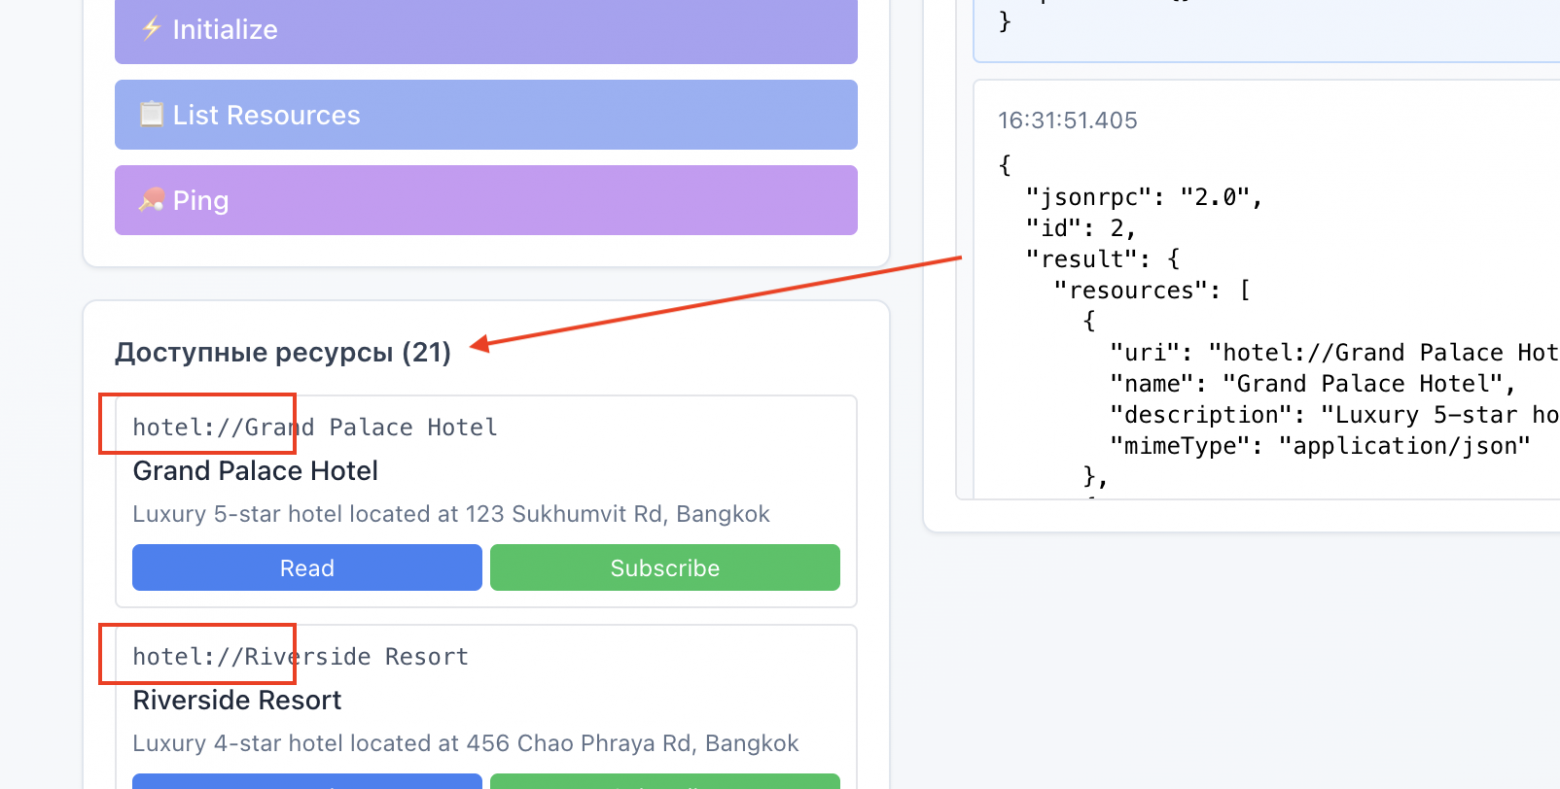Select the hotel://Riverside Resort URI text

pos(301,657)
